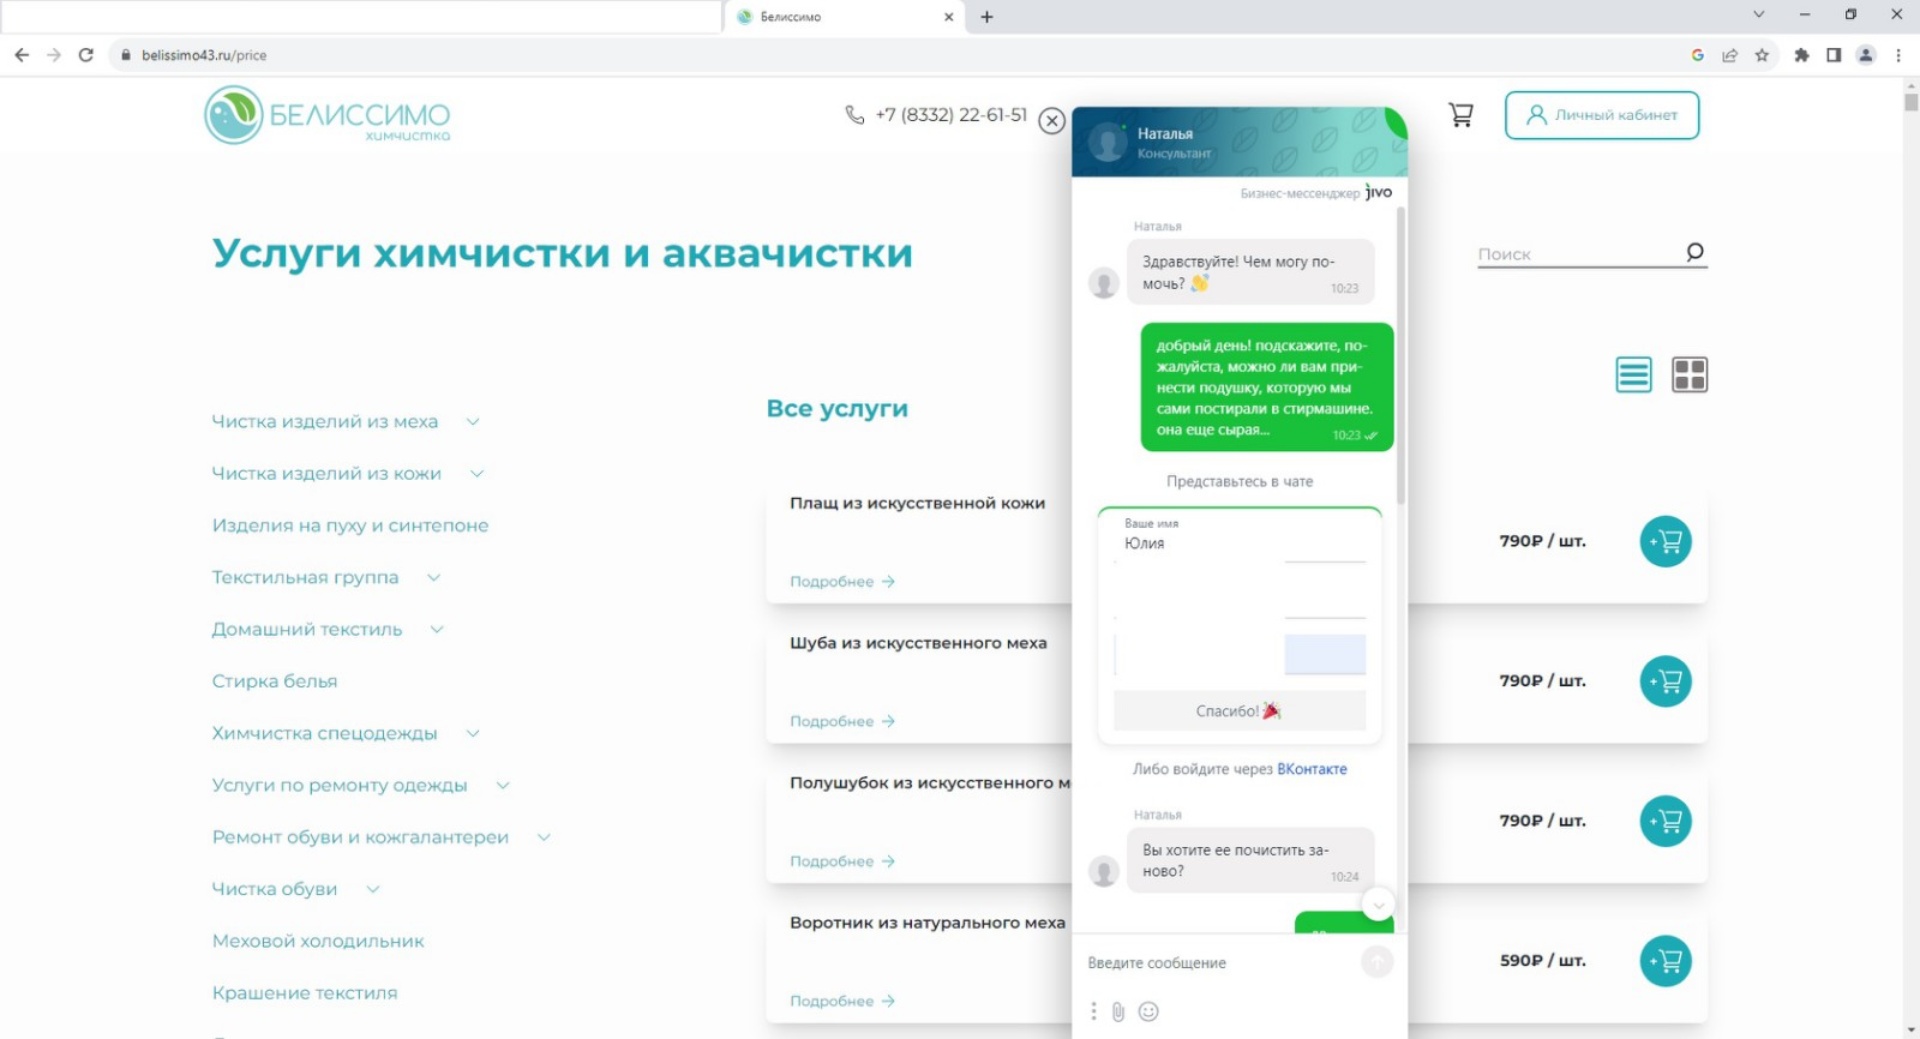Image resolution: width=1920 pixels, height=1039 pixels.
Task: Close the Белиссимо browser tab
Action: click(x=949, y=16)
